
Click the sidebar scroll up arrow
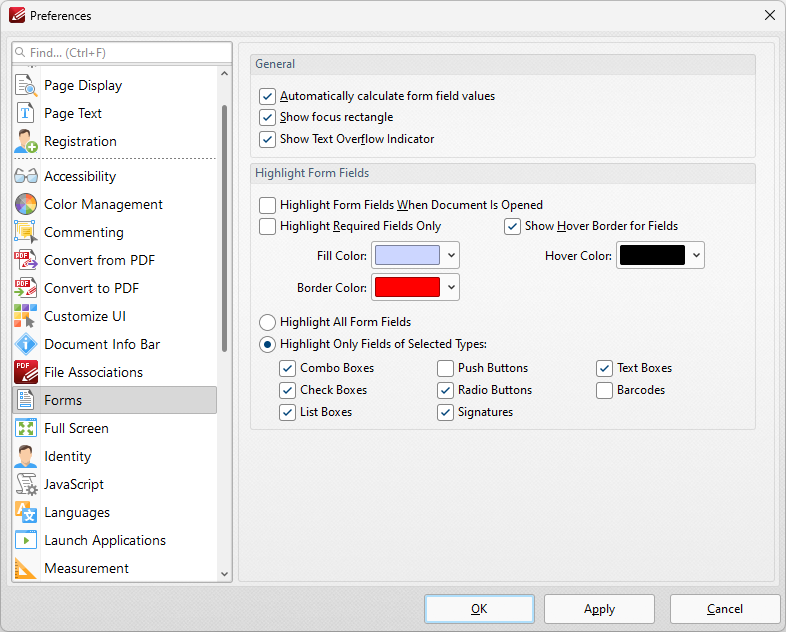coord(225,74)
